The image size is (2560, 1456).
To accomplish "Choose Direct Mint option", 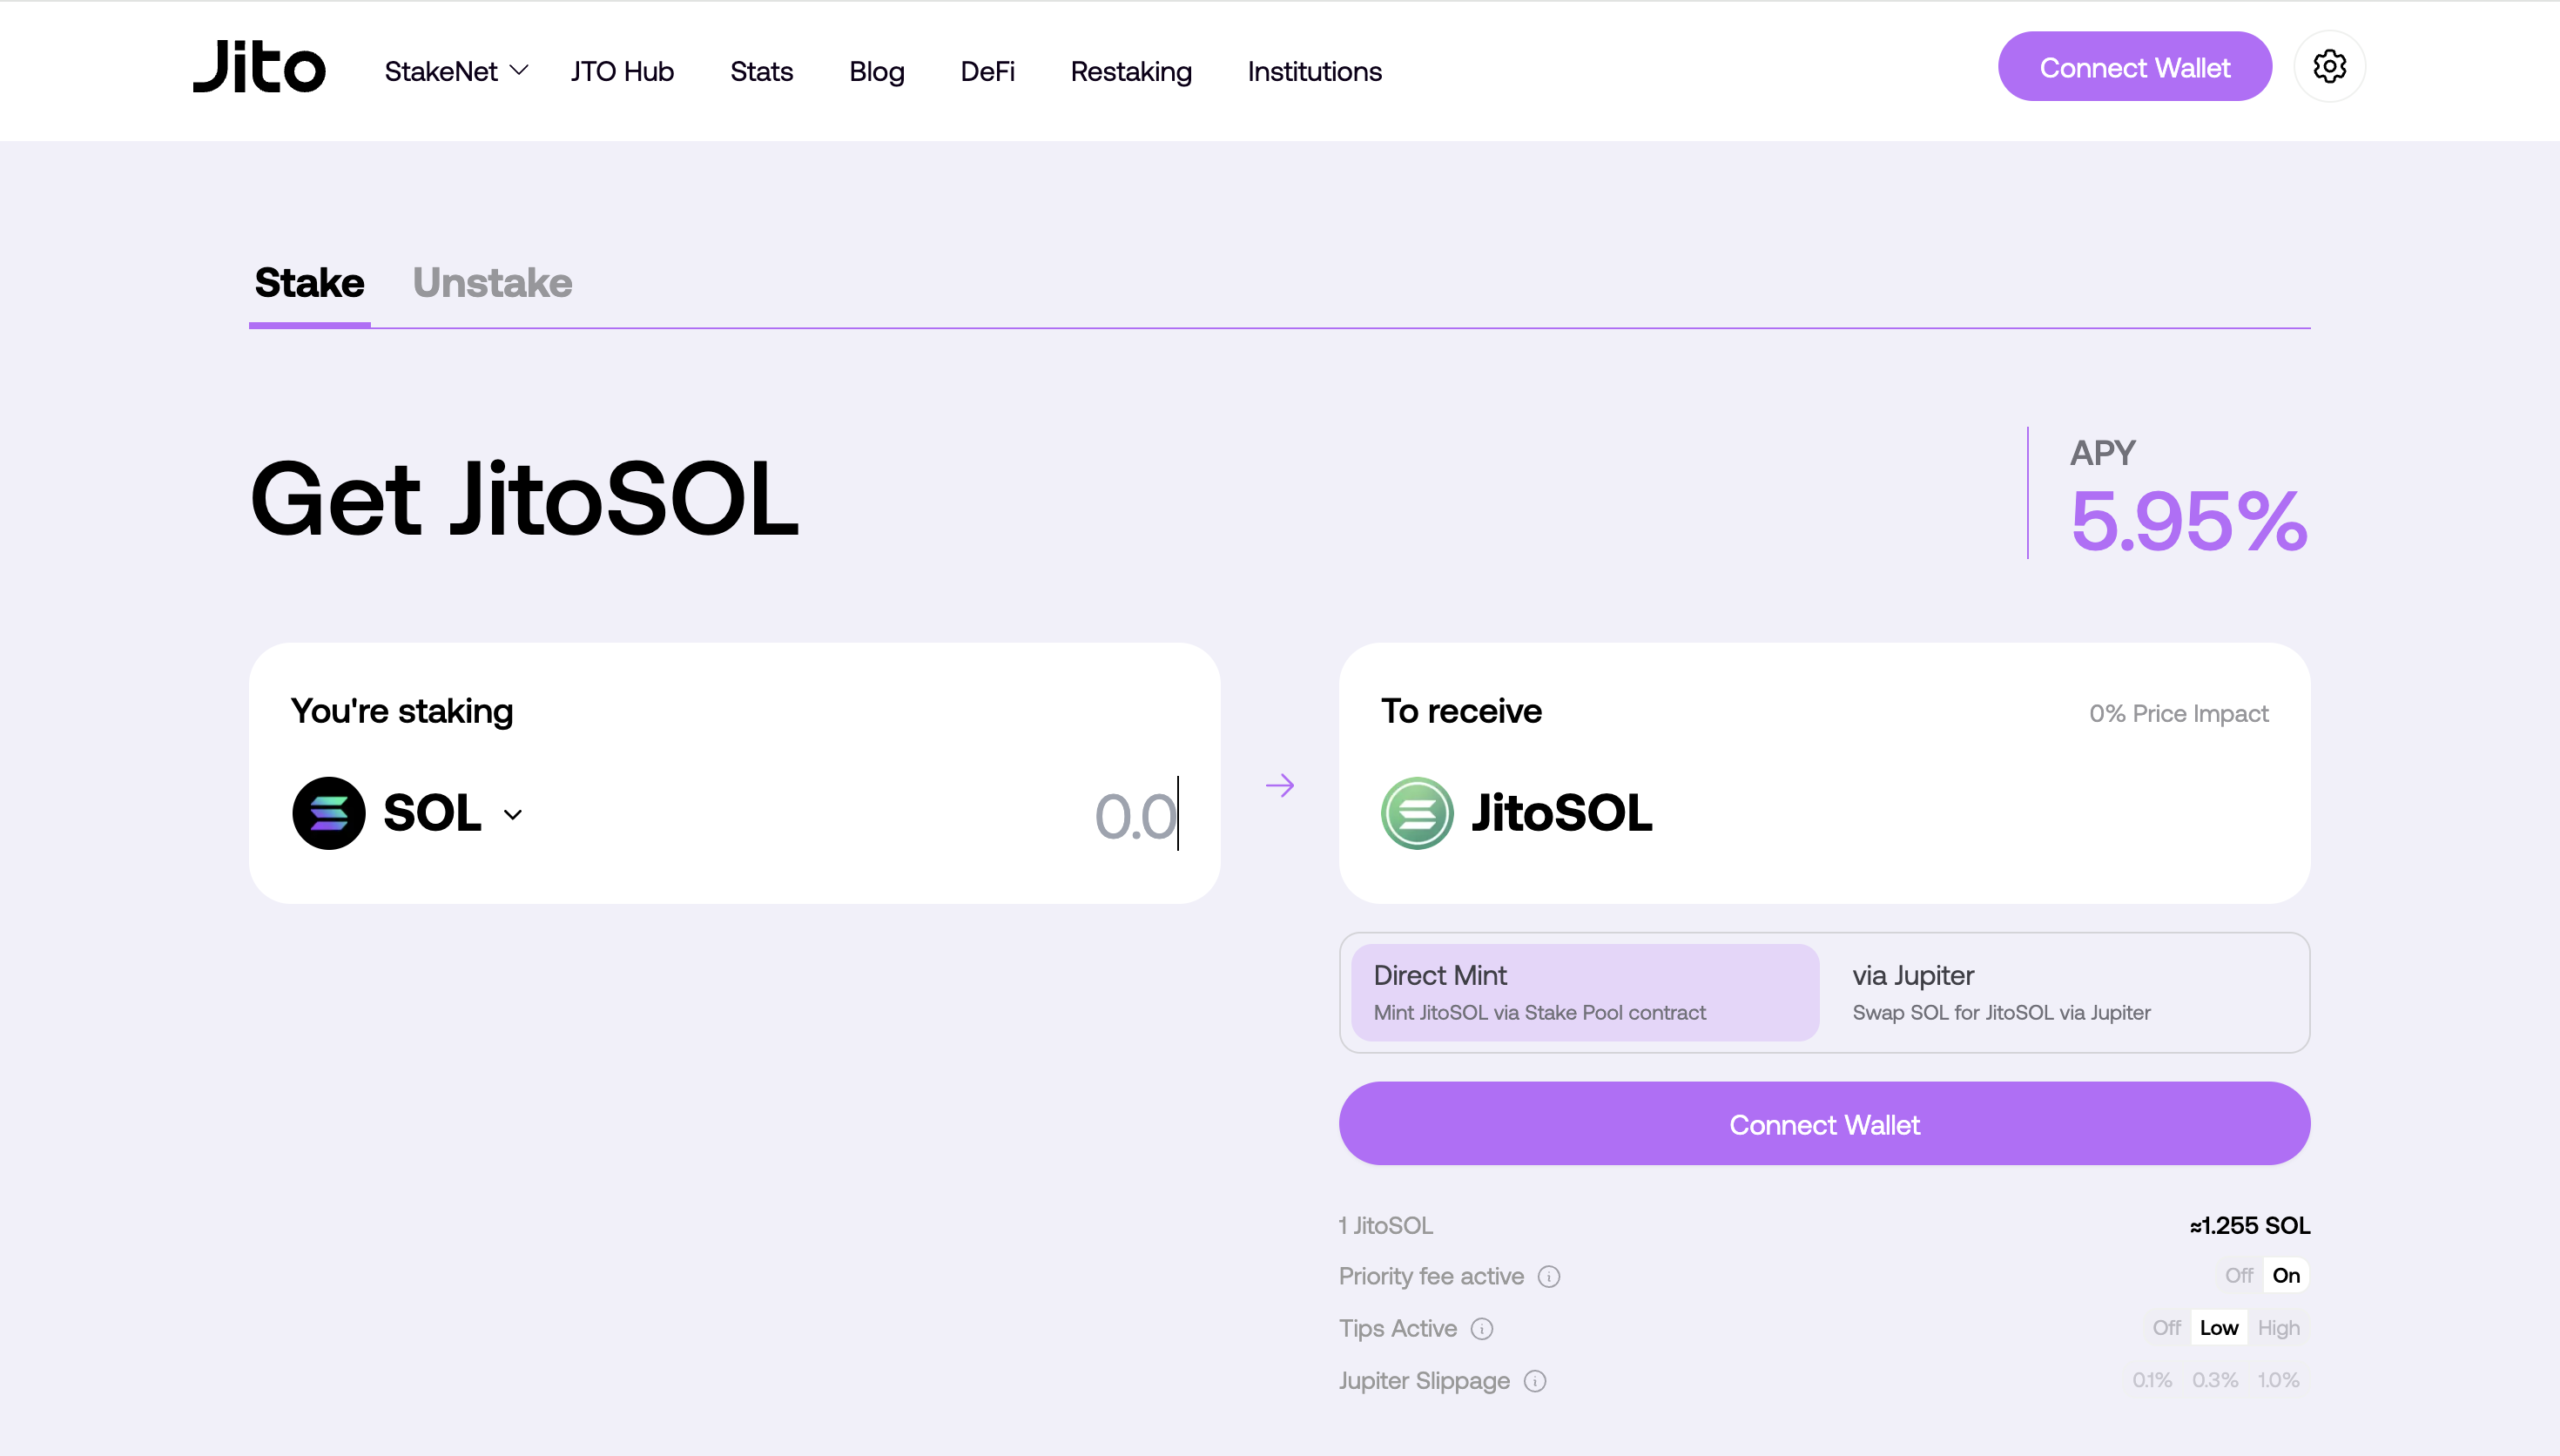I will click(1584, 992).
